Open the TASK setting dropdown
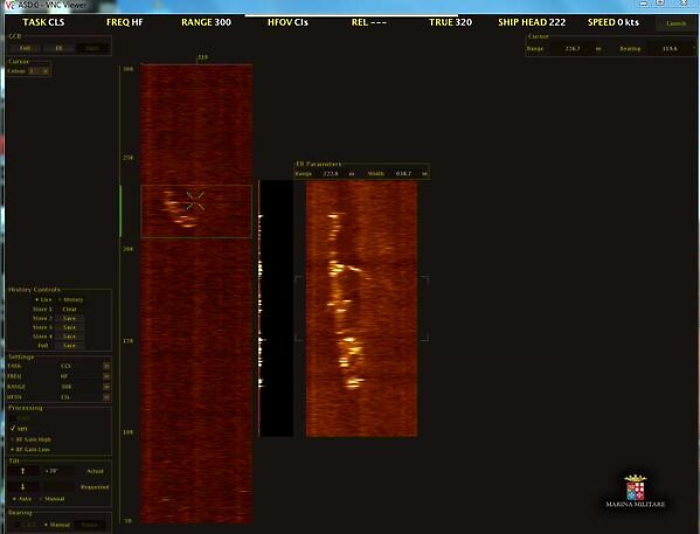Viewport: 700px width, 534px height. 106,366
